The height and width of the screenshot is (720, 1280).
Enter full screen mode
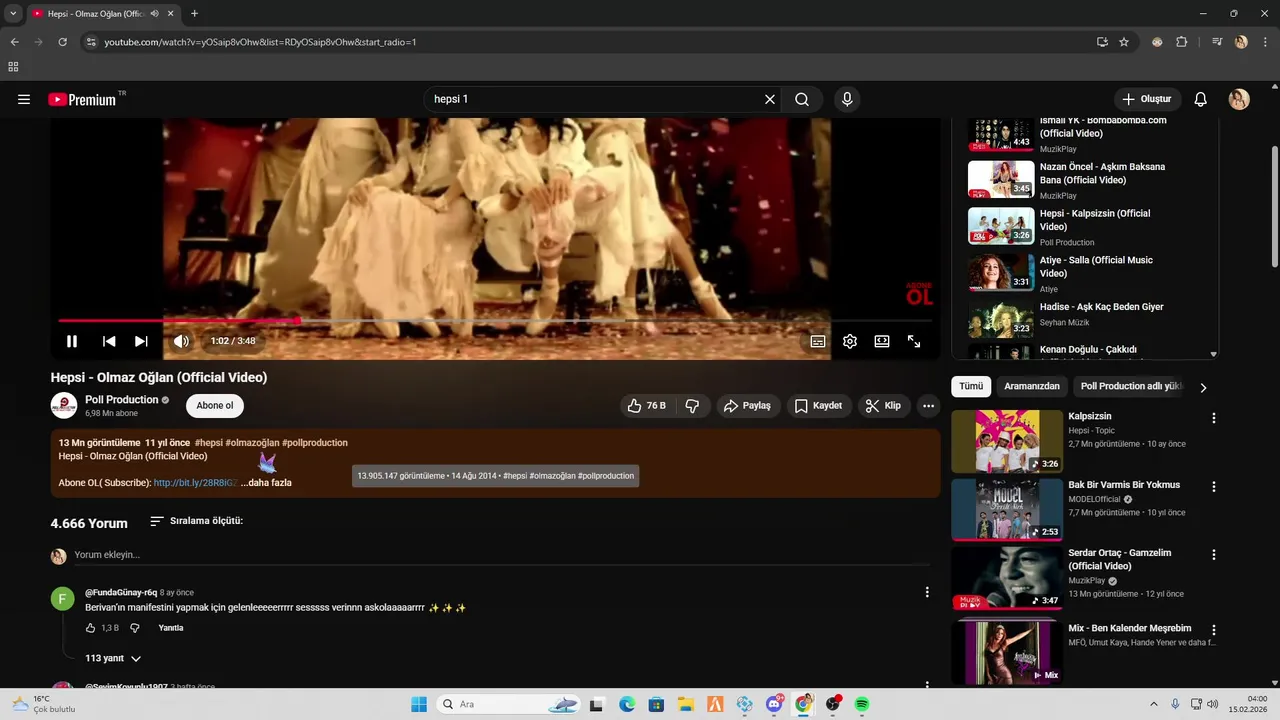(x=914, y=341)
